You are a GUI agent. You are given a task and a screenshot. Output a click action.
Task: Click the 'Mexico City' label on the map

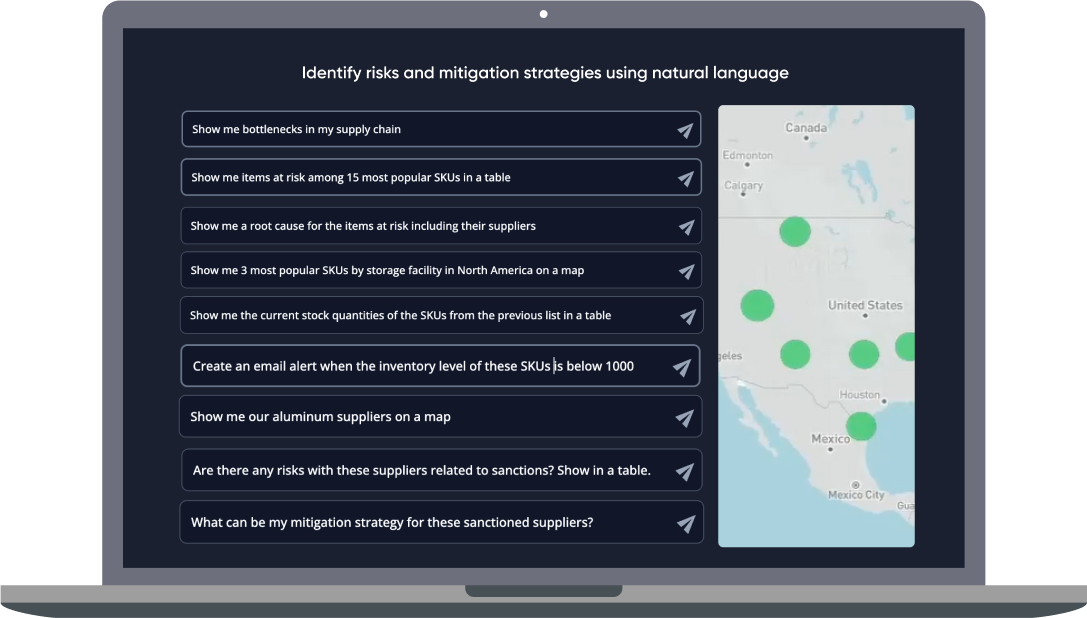856,495
